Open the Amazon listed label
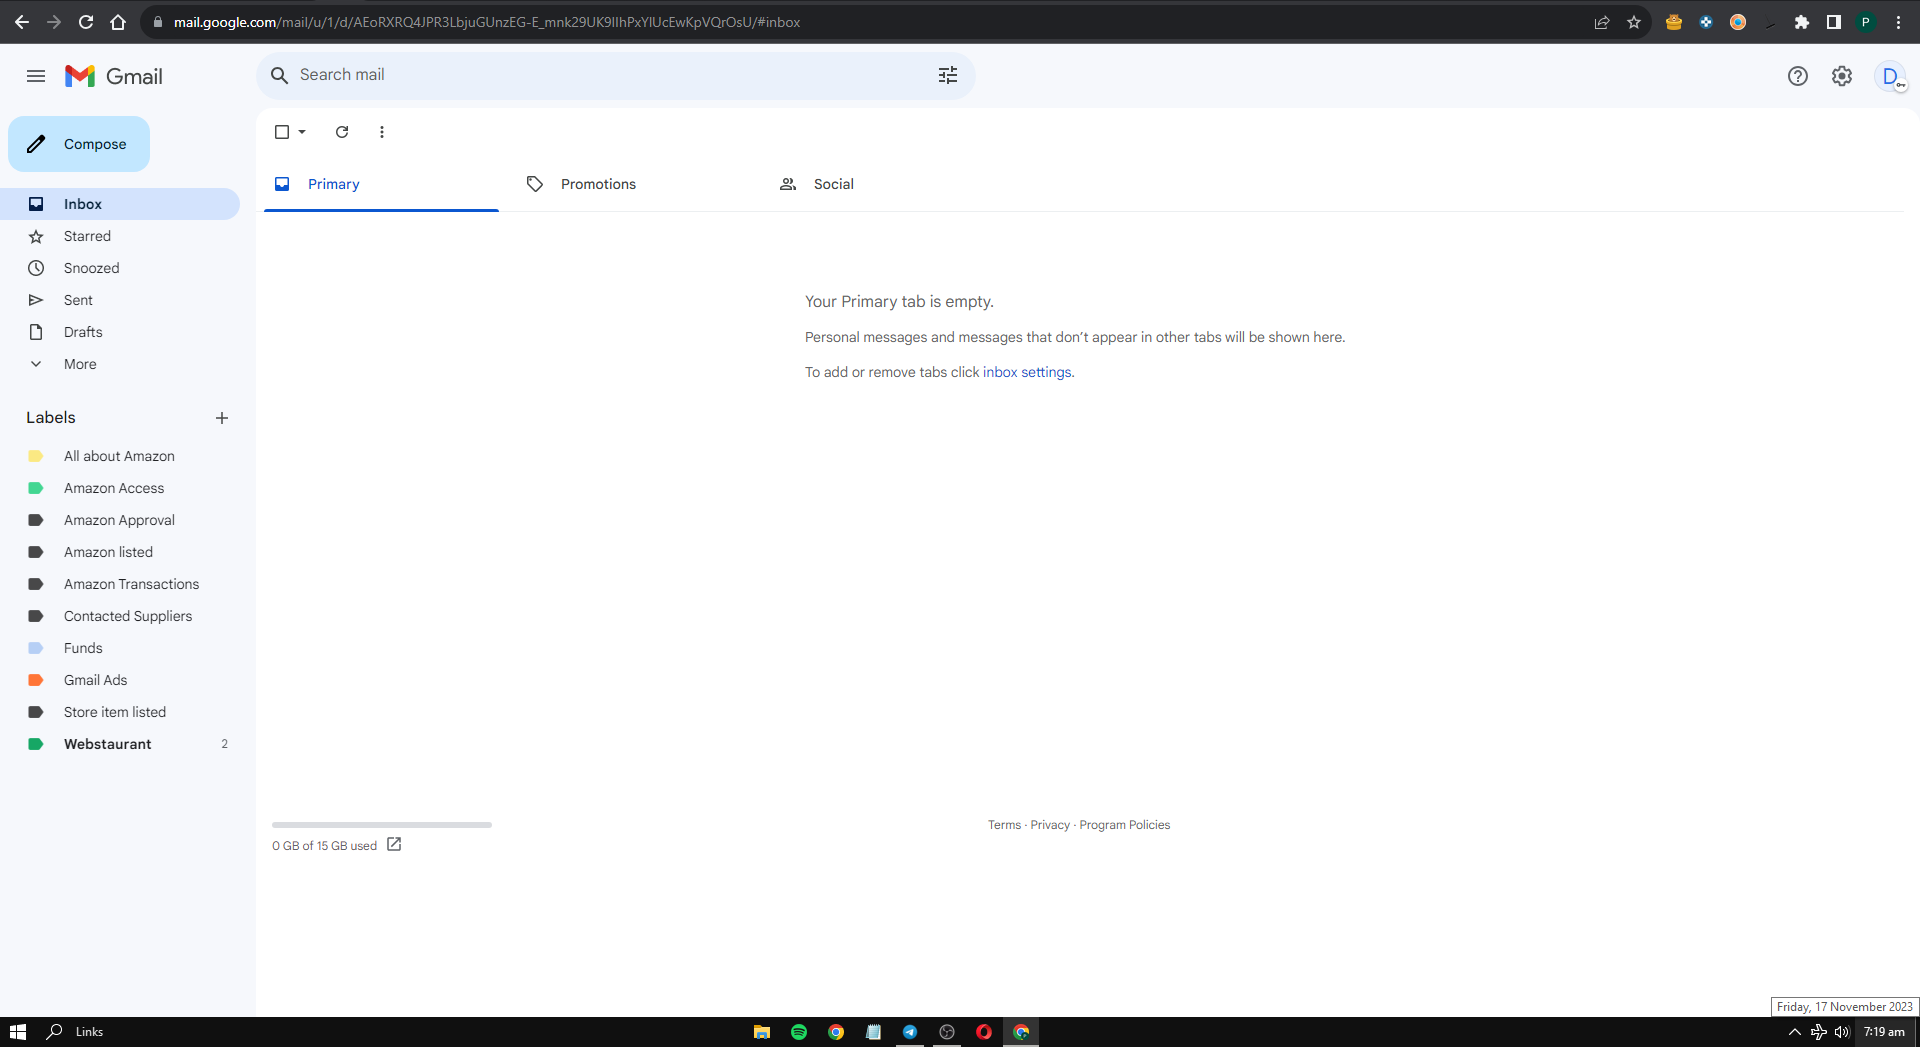1920x1047 pixels. coord(120,552)
